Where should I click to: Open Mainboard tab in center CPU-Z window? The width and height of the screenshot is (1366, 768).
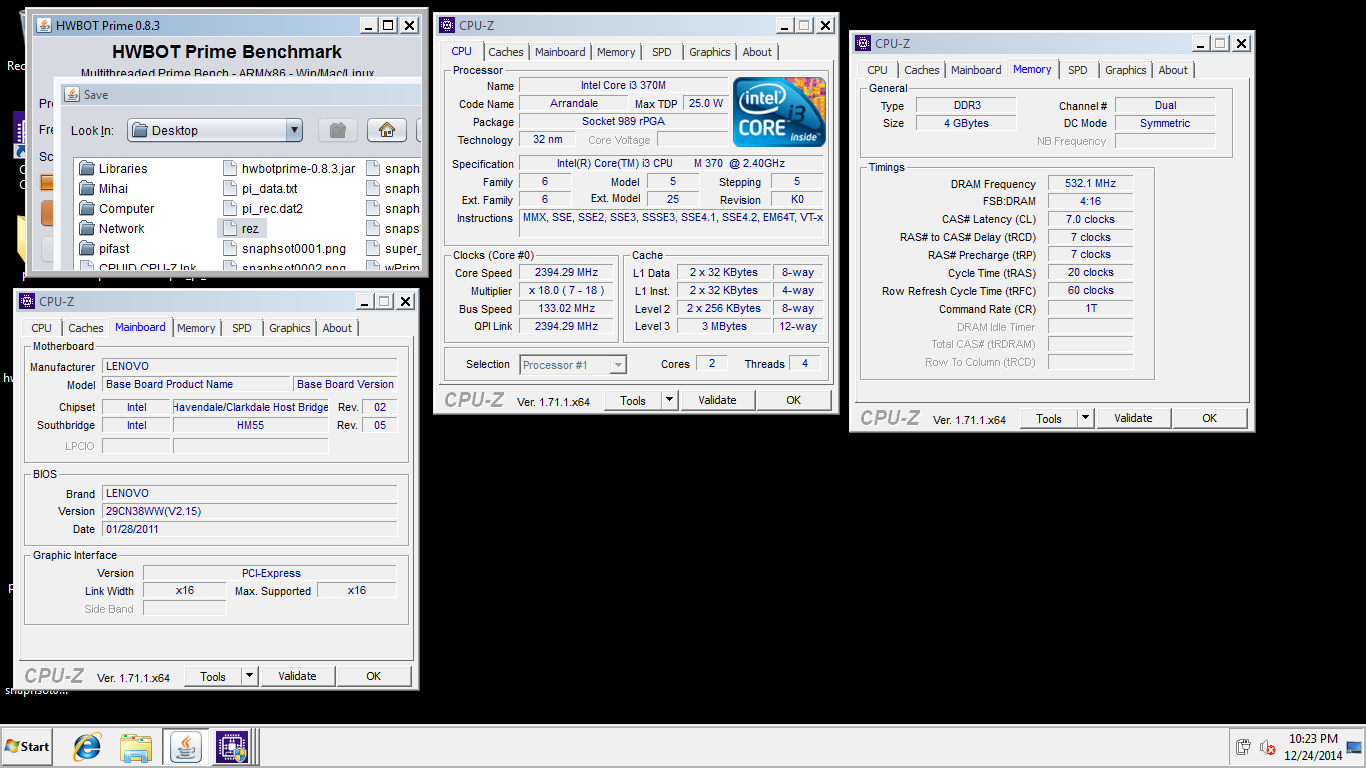560,52
